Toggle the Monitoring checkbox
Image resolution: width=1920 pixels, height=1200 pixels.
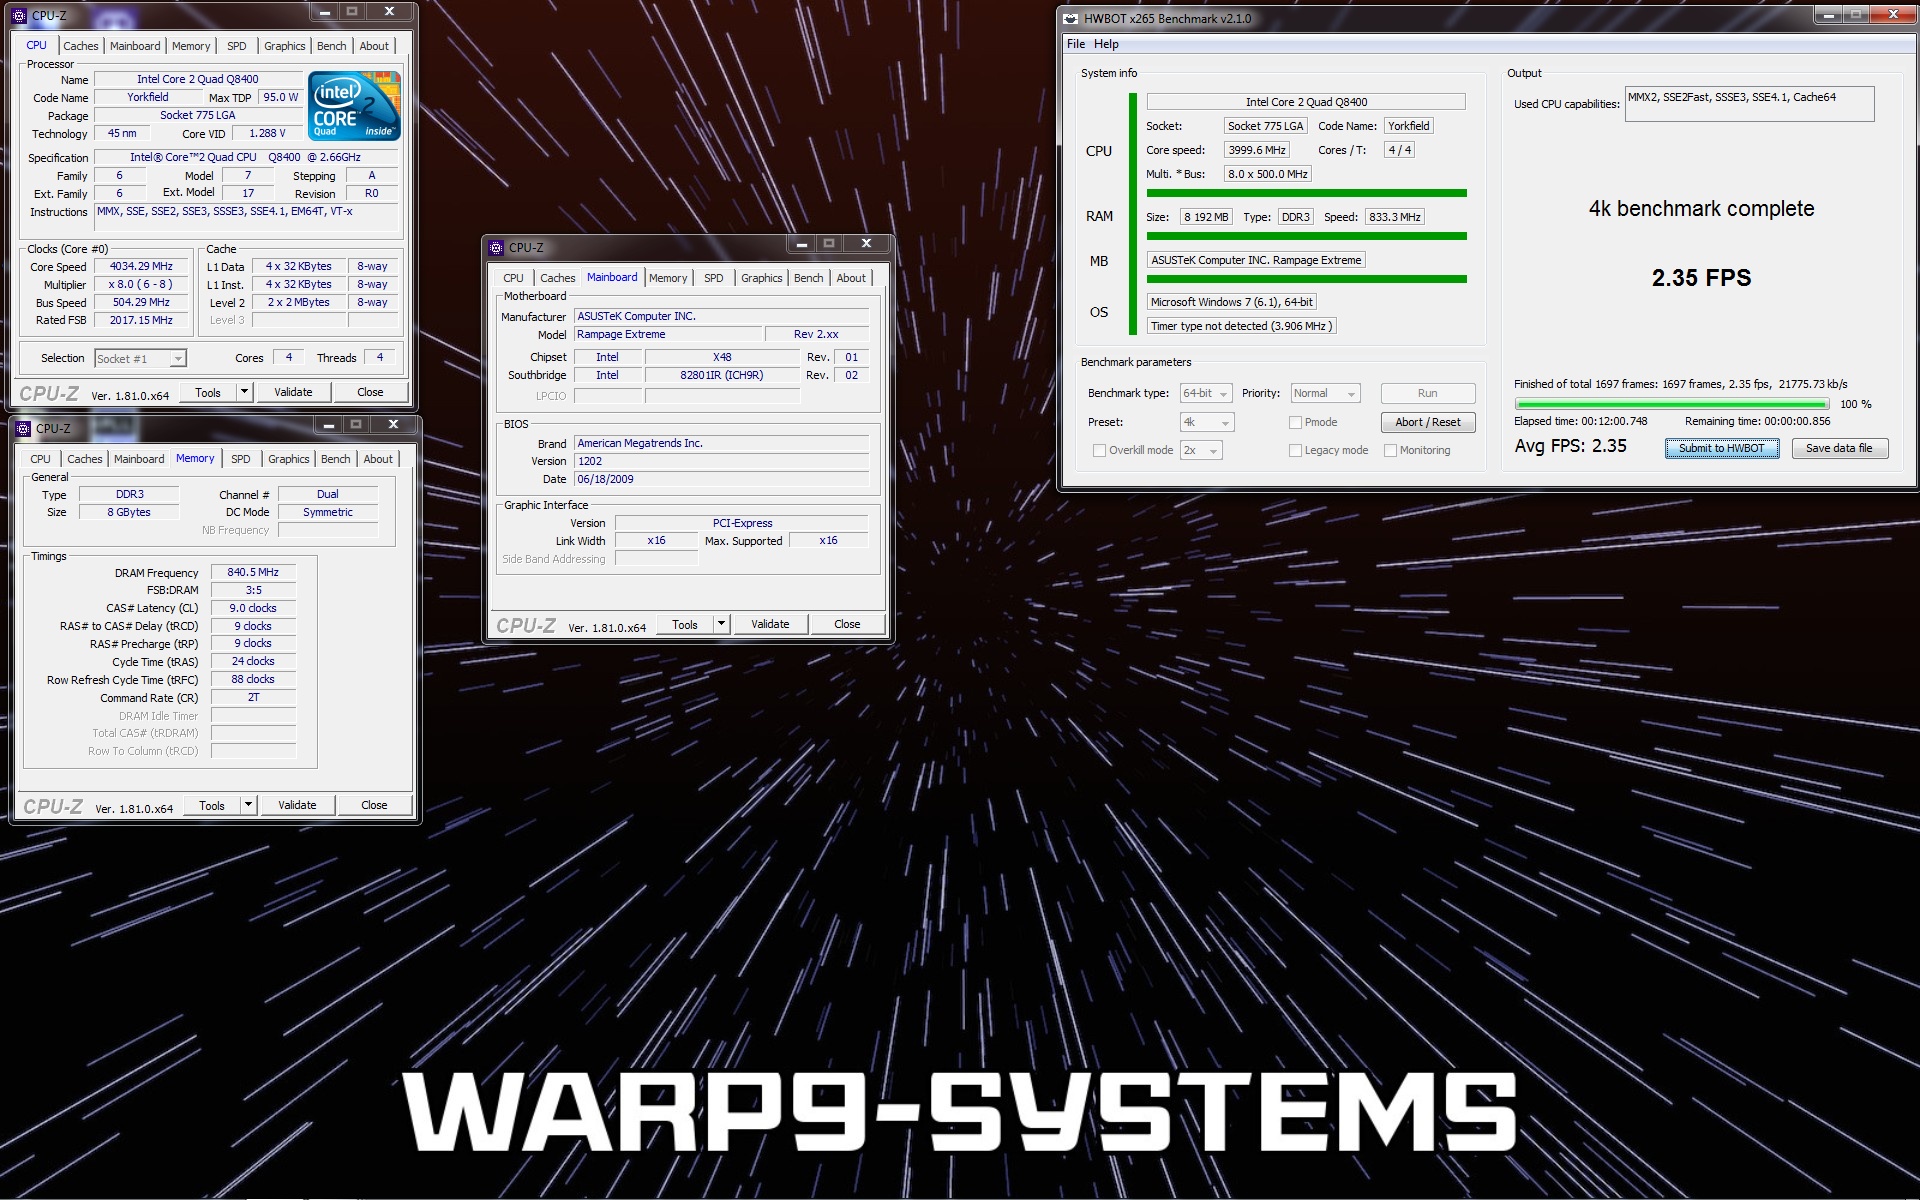[1390, 450]
